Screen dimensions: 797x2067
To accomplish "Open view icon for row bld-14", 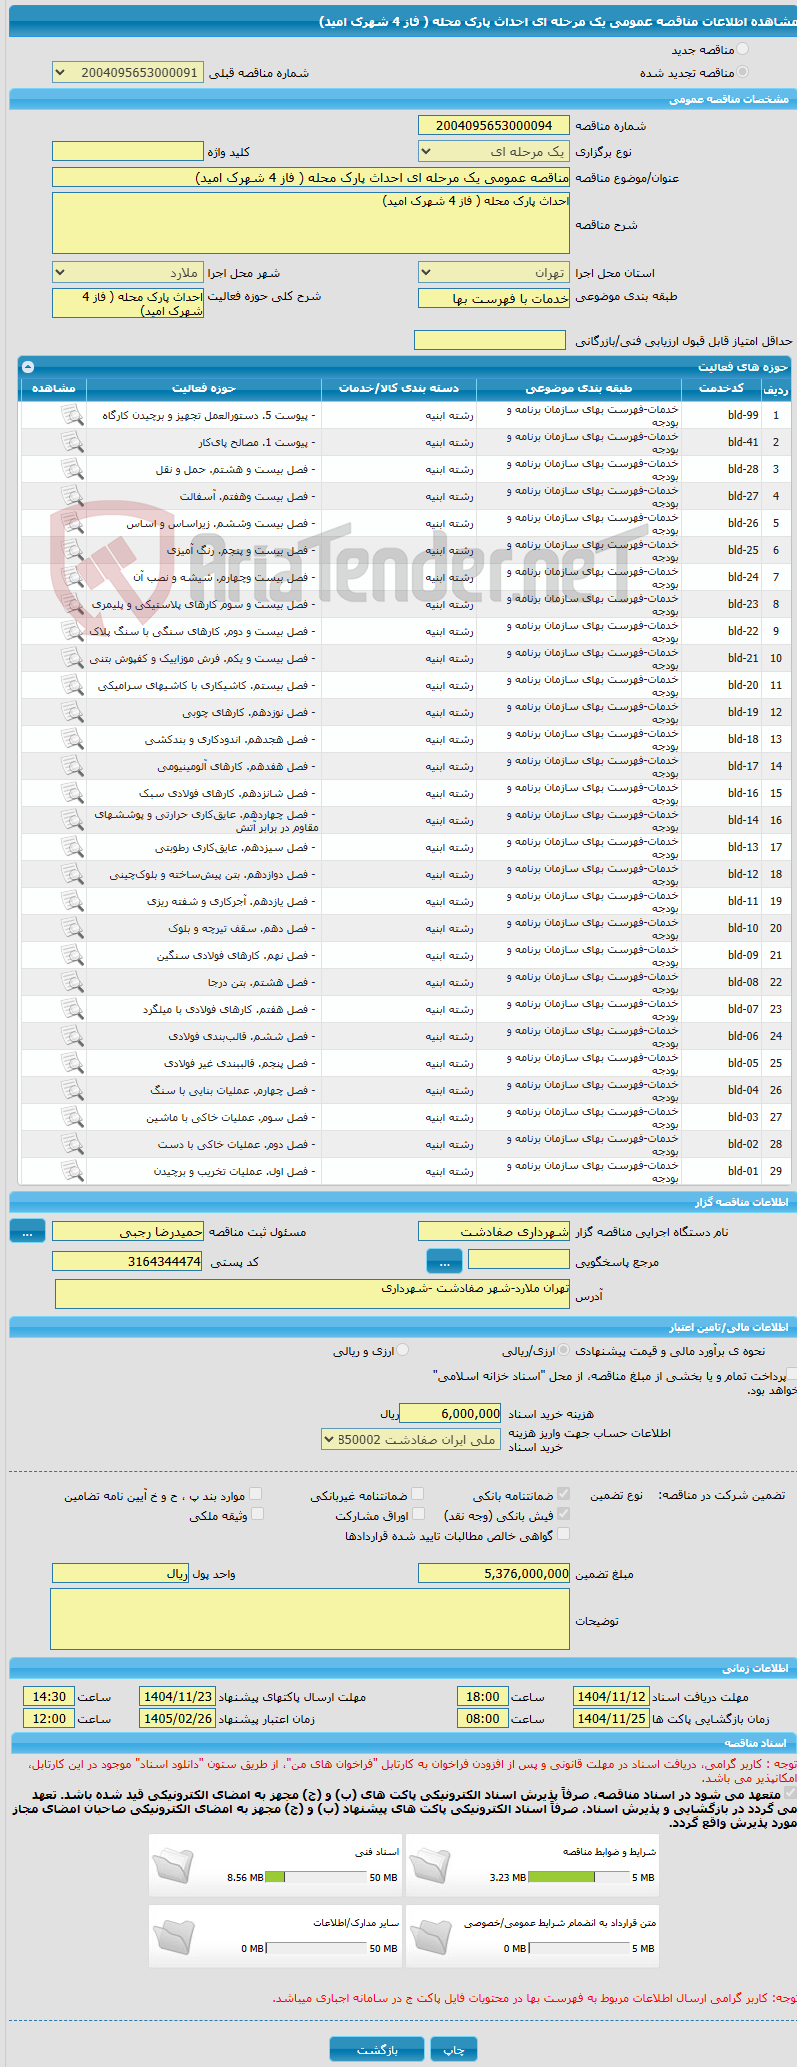I will coord(72,820).
